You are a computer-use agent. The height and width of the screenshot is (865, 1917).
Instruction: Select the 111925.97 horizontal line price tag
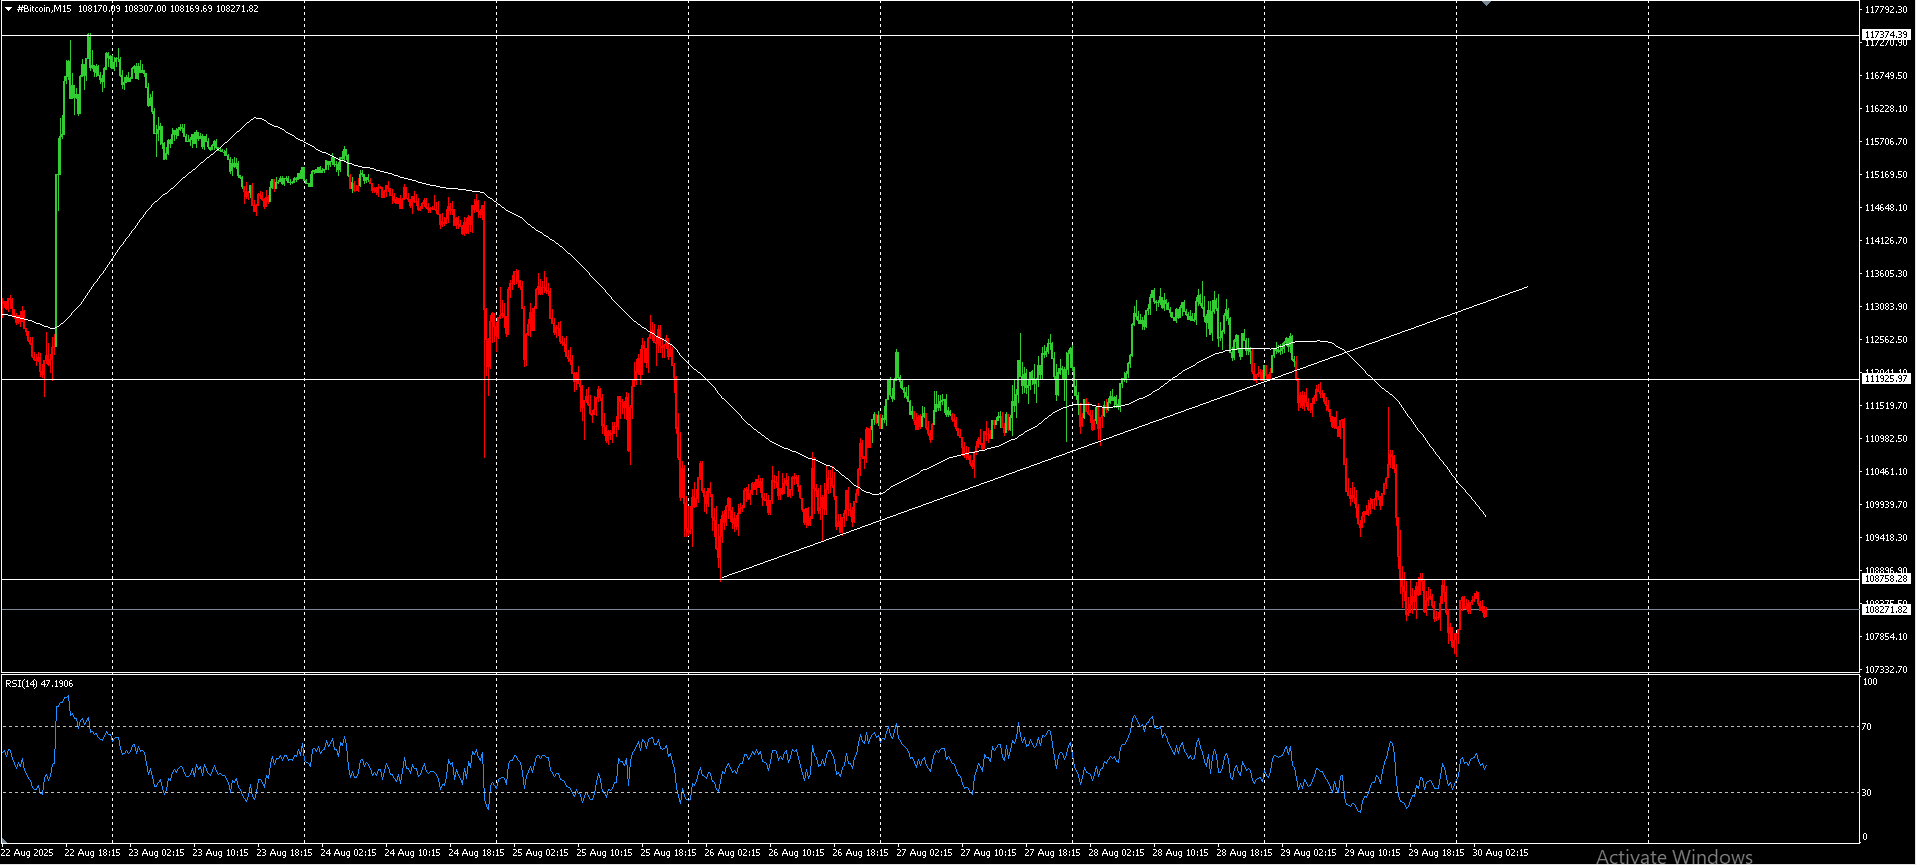click(1886, 379)
